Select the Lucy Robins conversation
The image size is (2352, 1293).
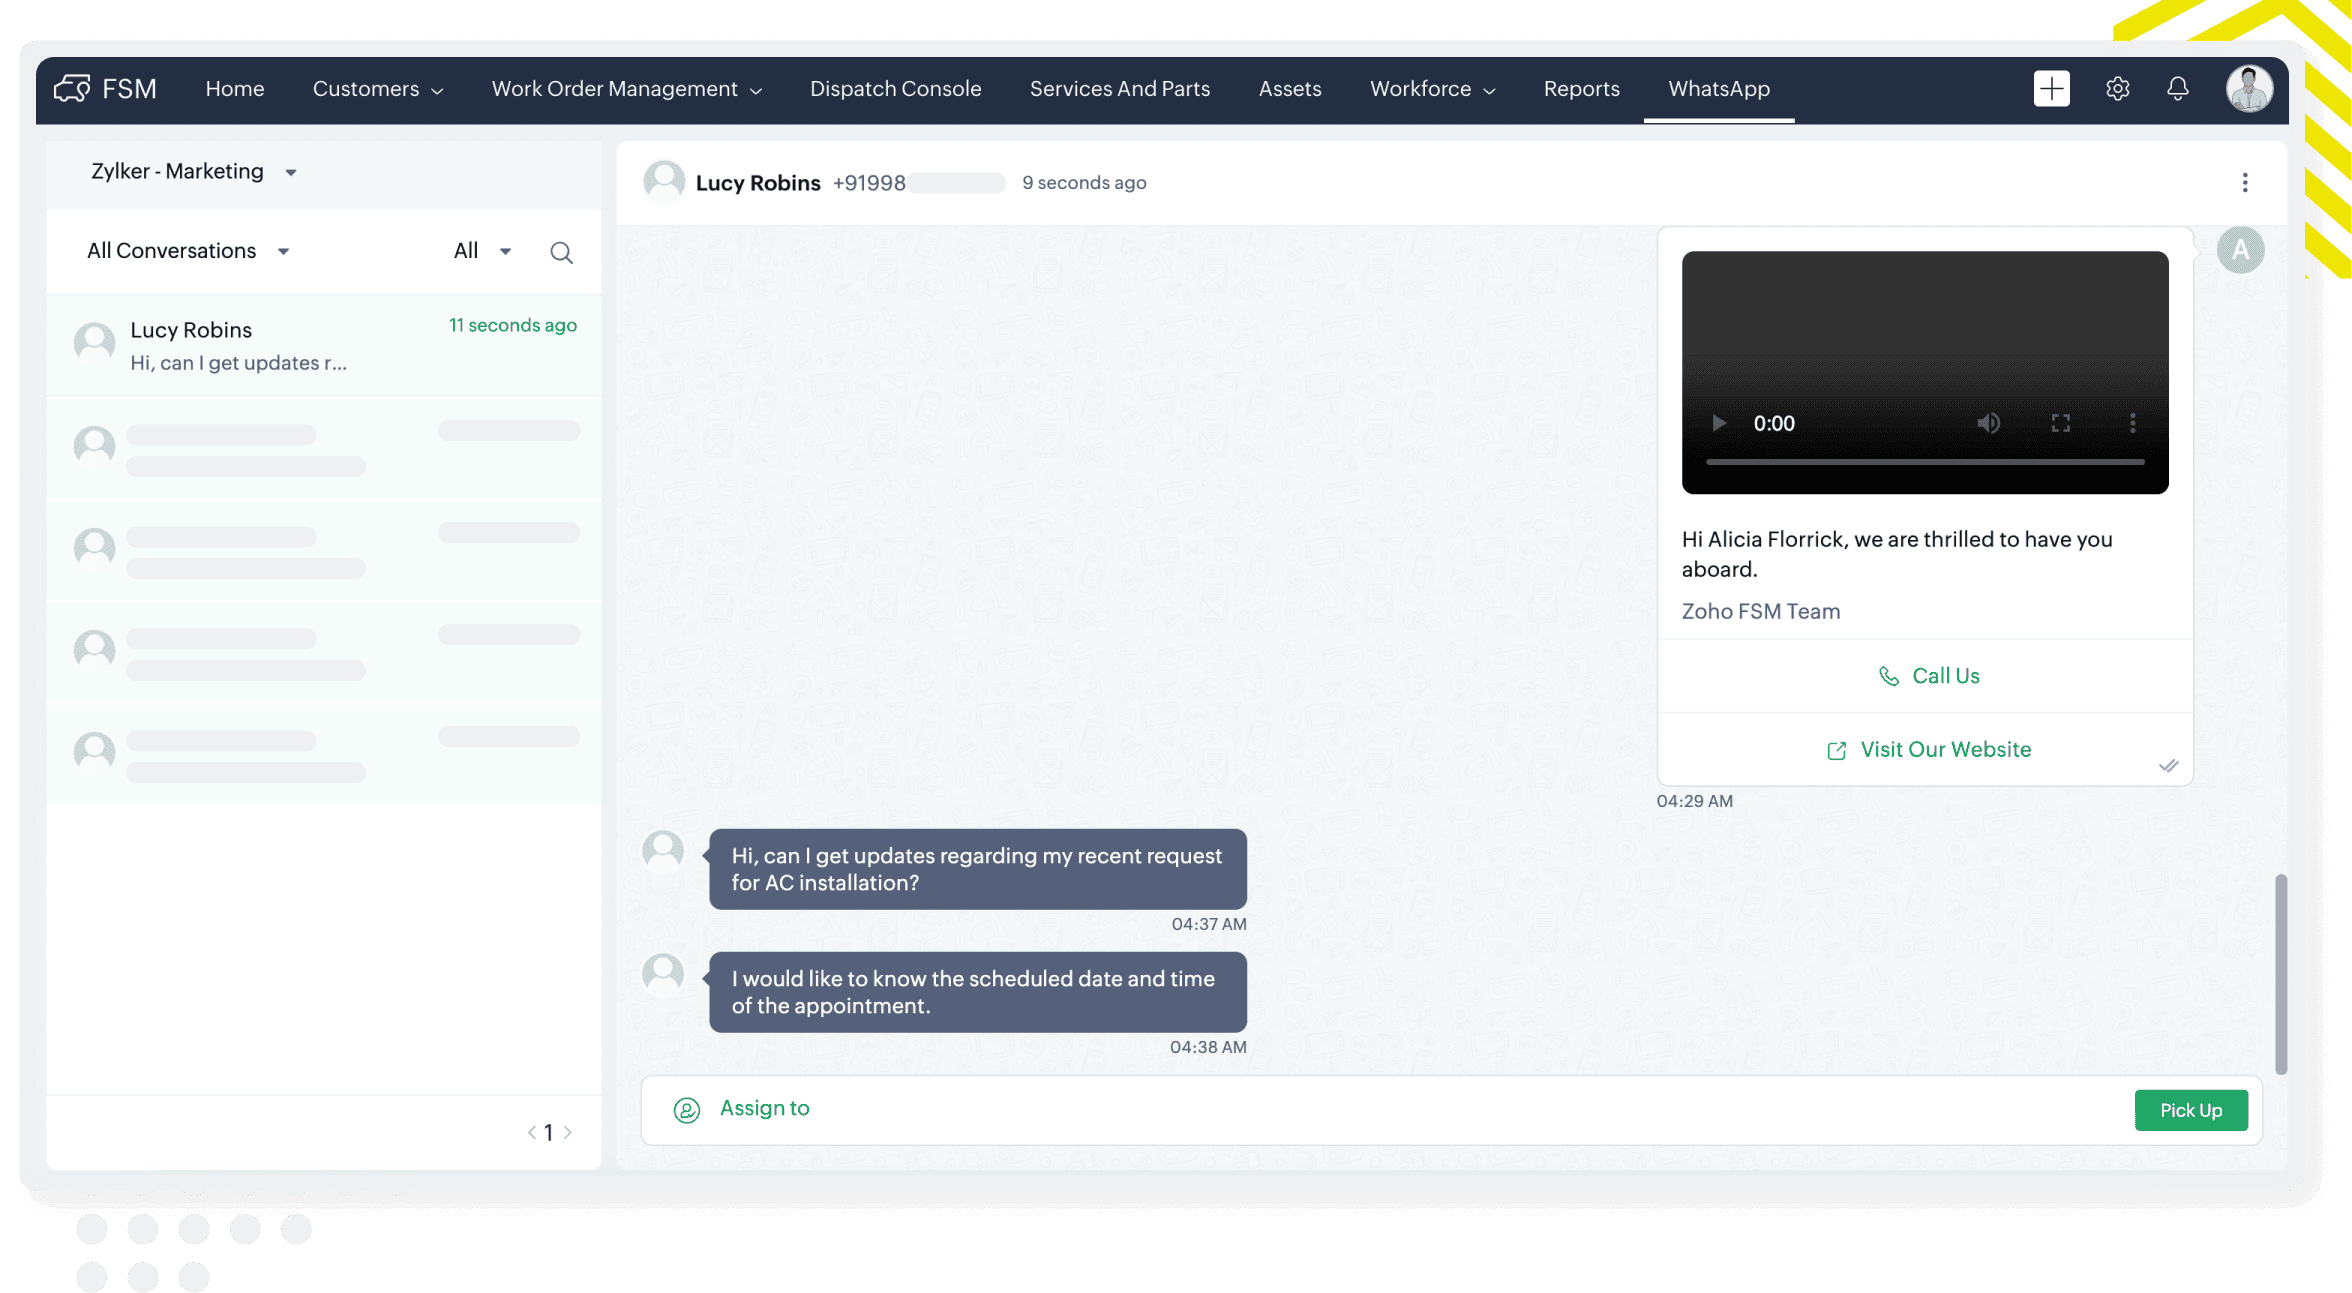(x=323, y=346)
